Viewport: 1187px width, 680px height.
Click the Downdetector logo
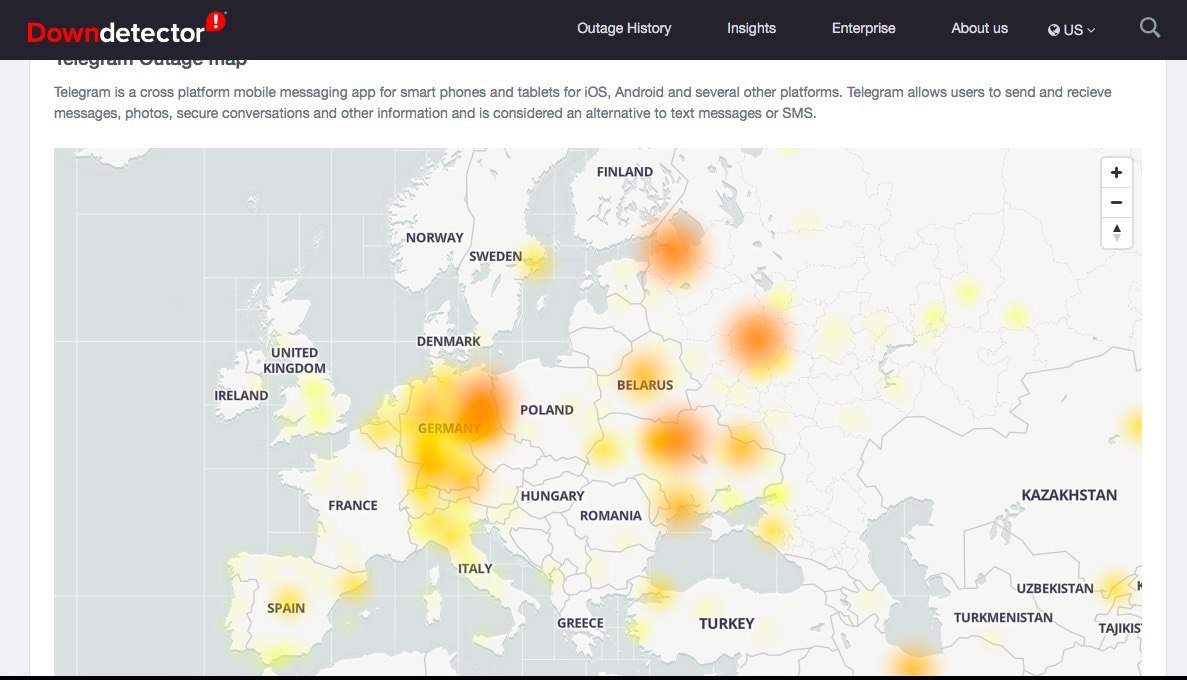point(126,29)
